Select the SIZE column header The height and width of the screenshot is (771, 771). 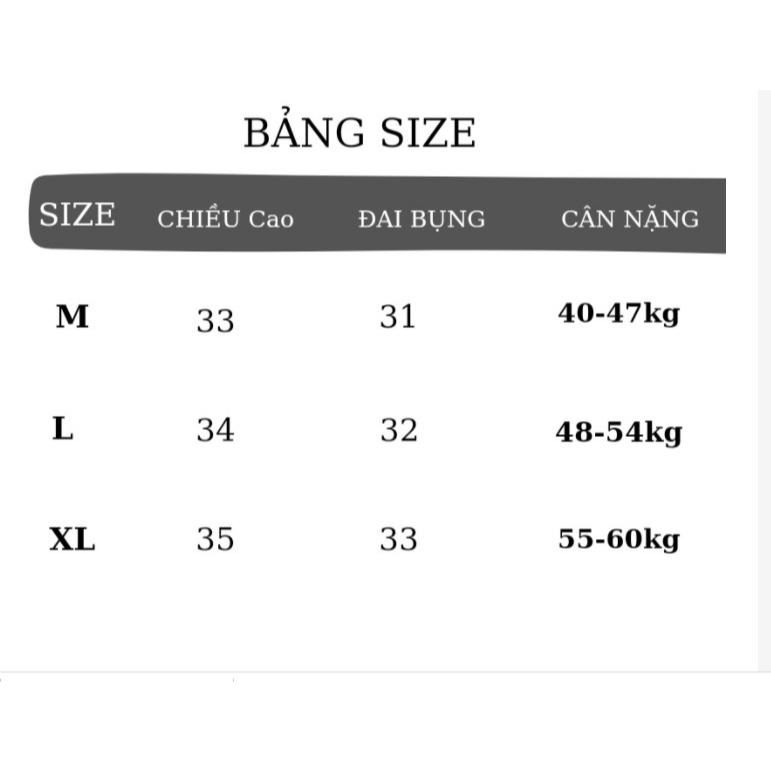click(77, 214)
